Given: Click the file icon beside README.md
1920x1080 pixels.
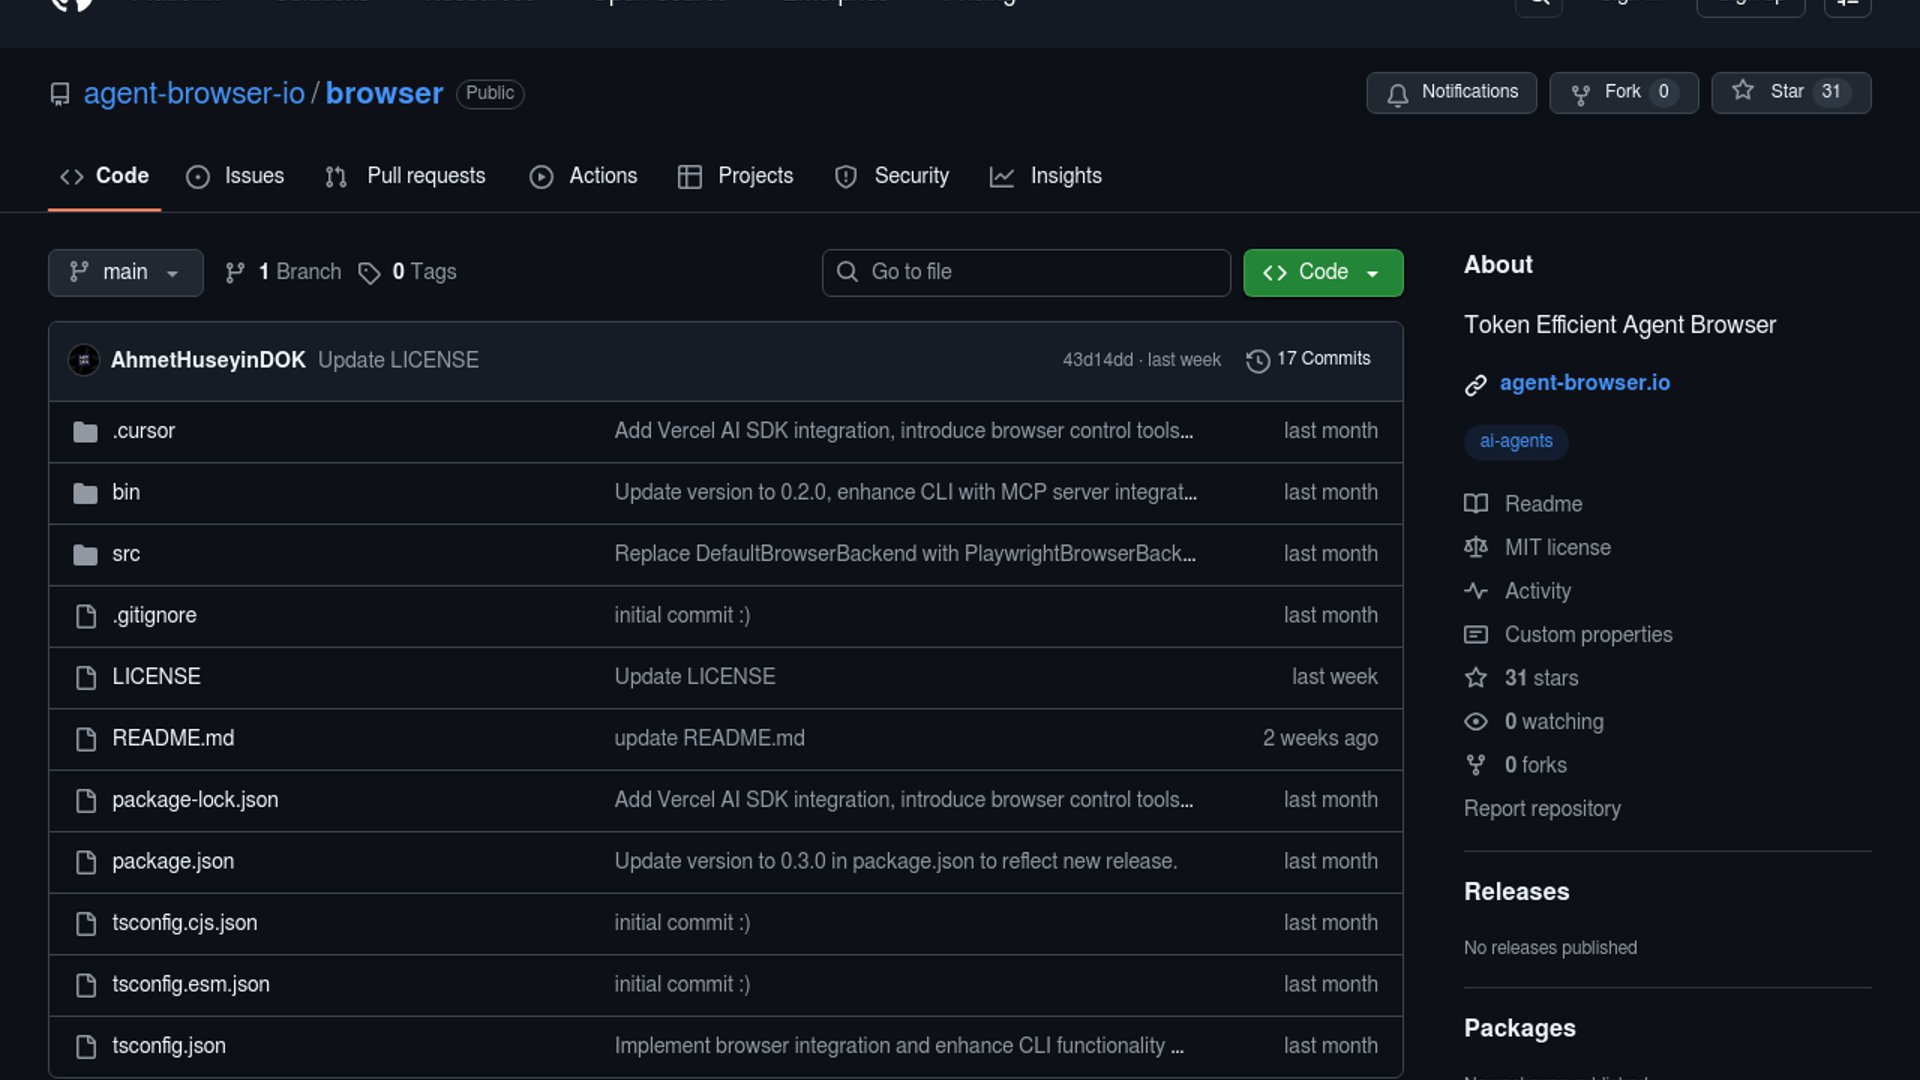Looking at the screenshot, I should (86, 739).
